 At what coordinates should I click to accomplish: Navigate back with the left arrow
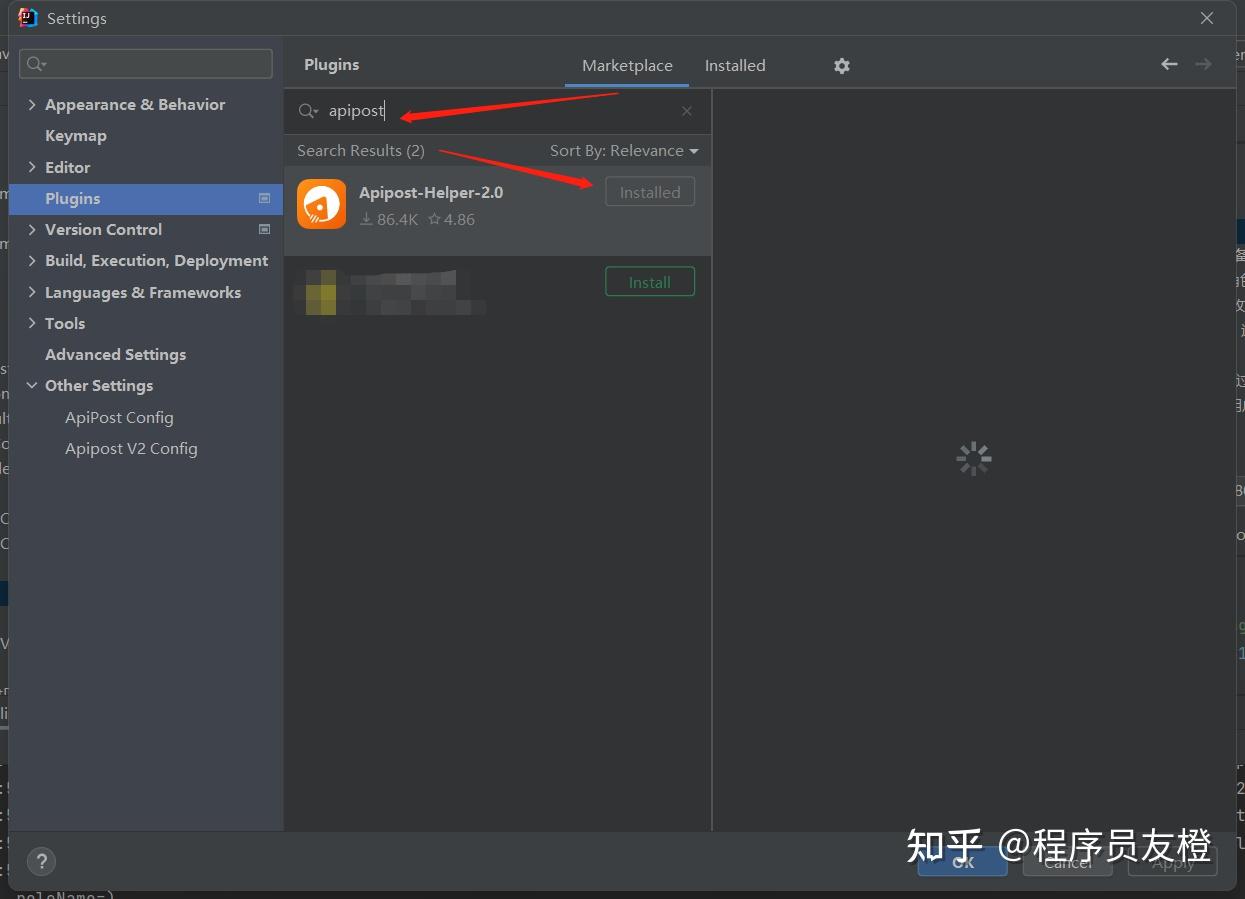1169,64
